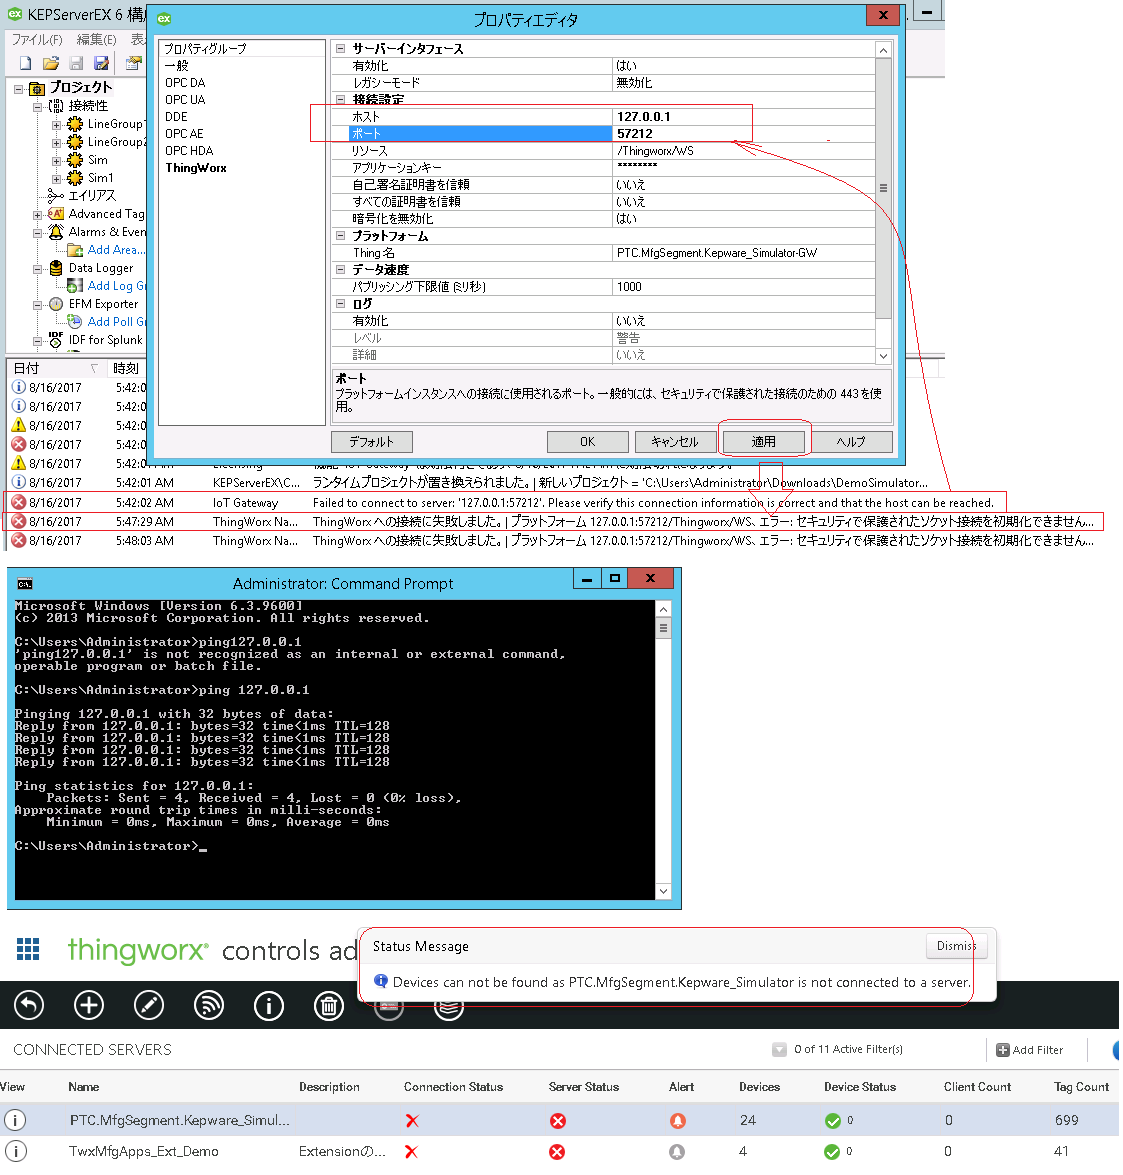This screenshot has width=1123, height=1175.
Task: Click the Add Area... link in tree
Action: [116, 250]
